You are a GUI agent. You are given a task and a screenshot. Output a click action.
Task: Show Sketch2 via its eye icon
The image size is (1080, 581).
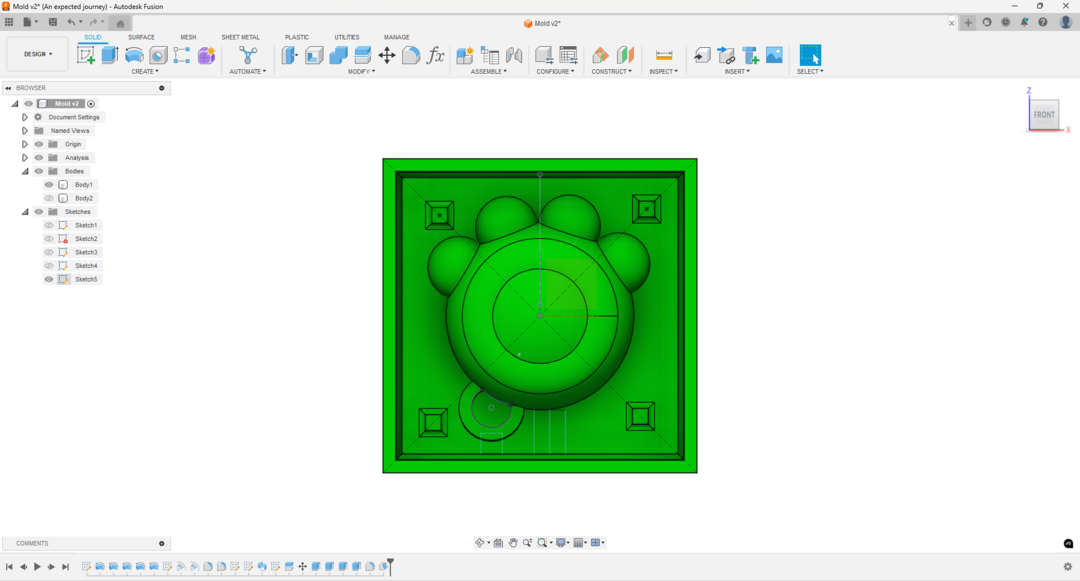(49, 239)
